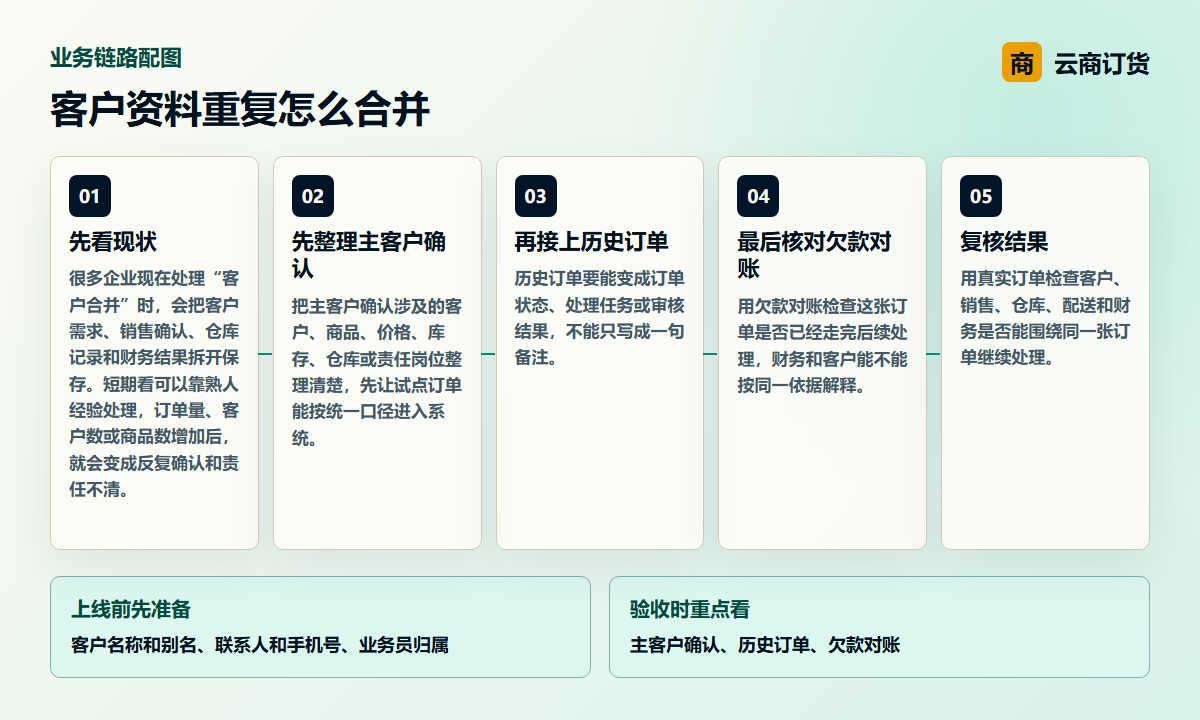
Task: Click the 05 step number badge
Action: (x=981, y=196)
